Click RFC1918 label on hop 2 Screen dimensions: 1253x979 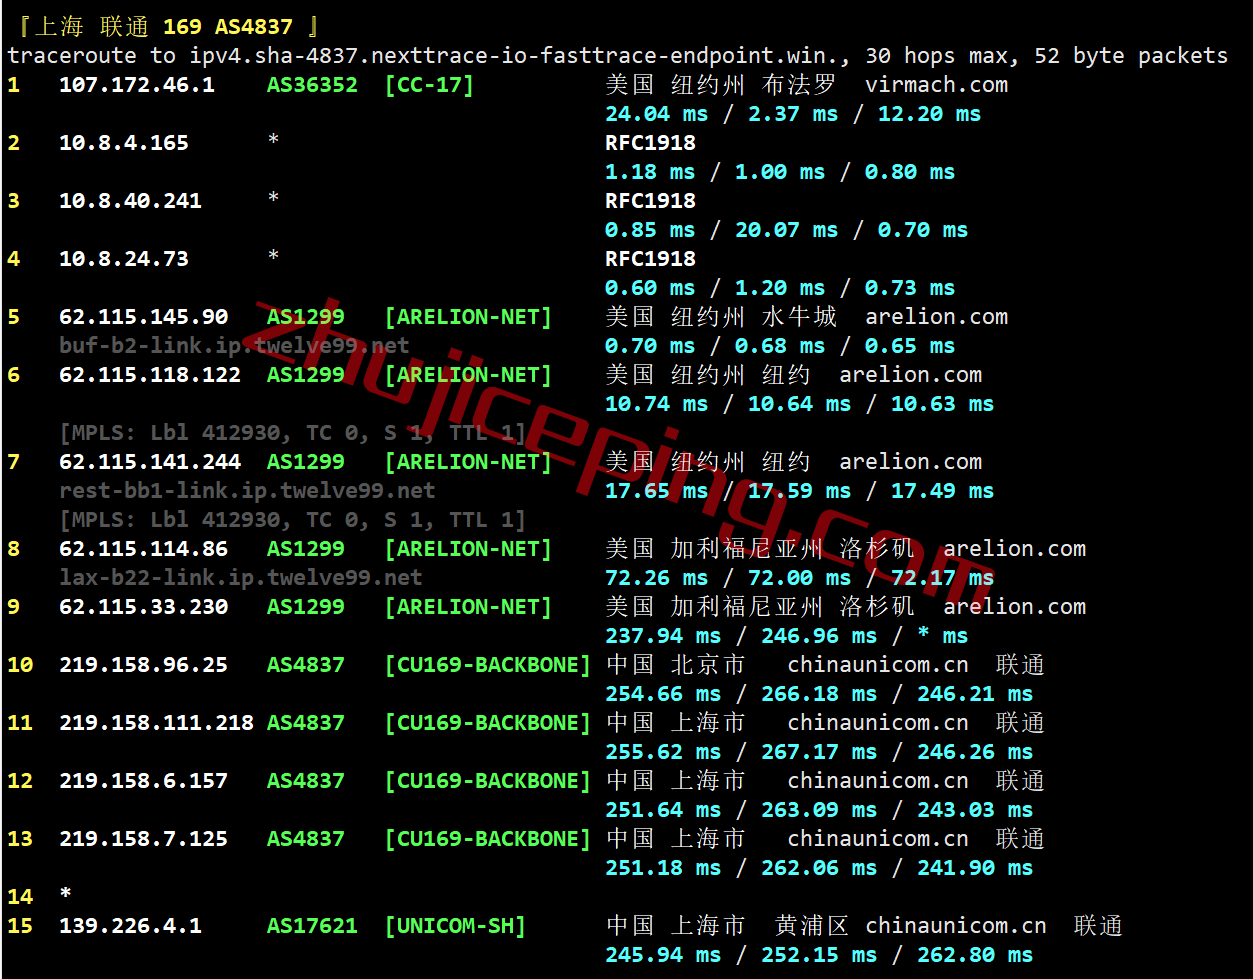coord(650,143)
